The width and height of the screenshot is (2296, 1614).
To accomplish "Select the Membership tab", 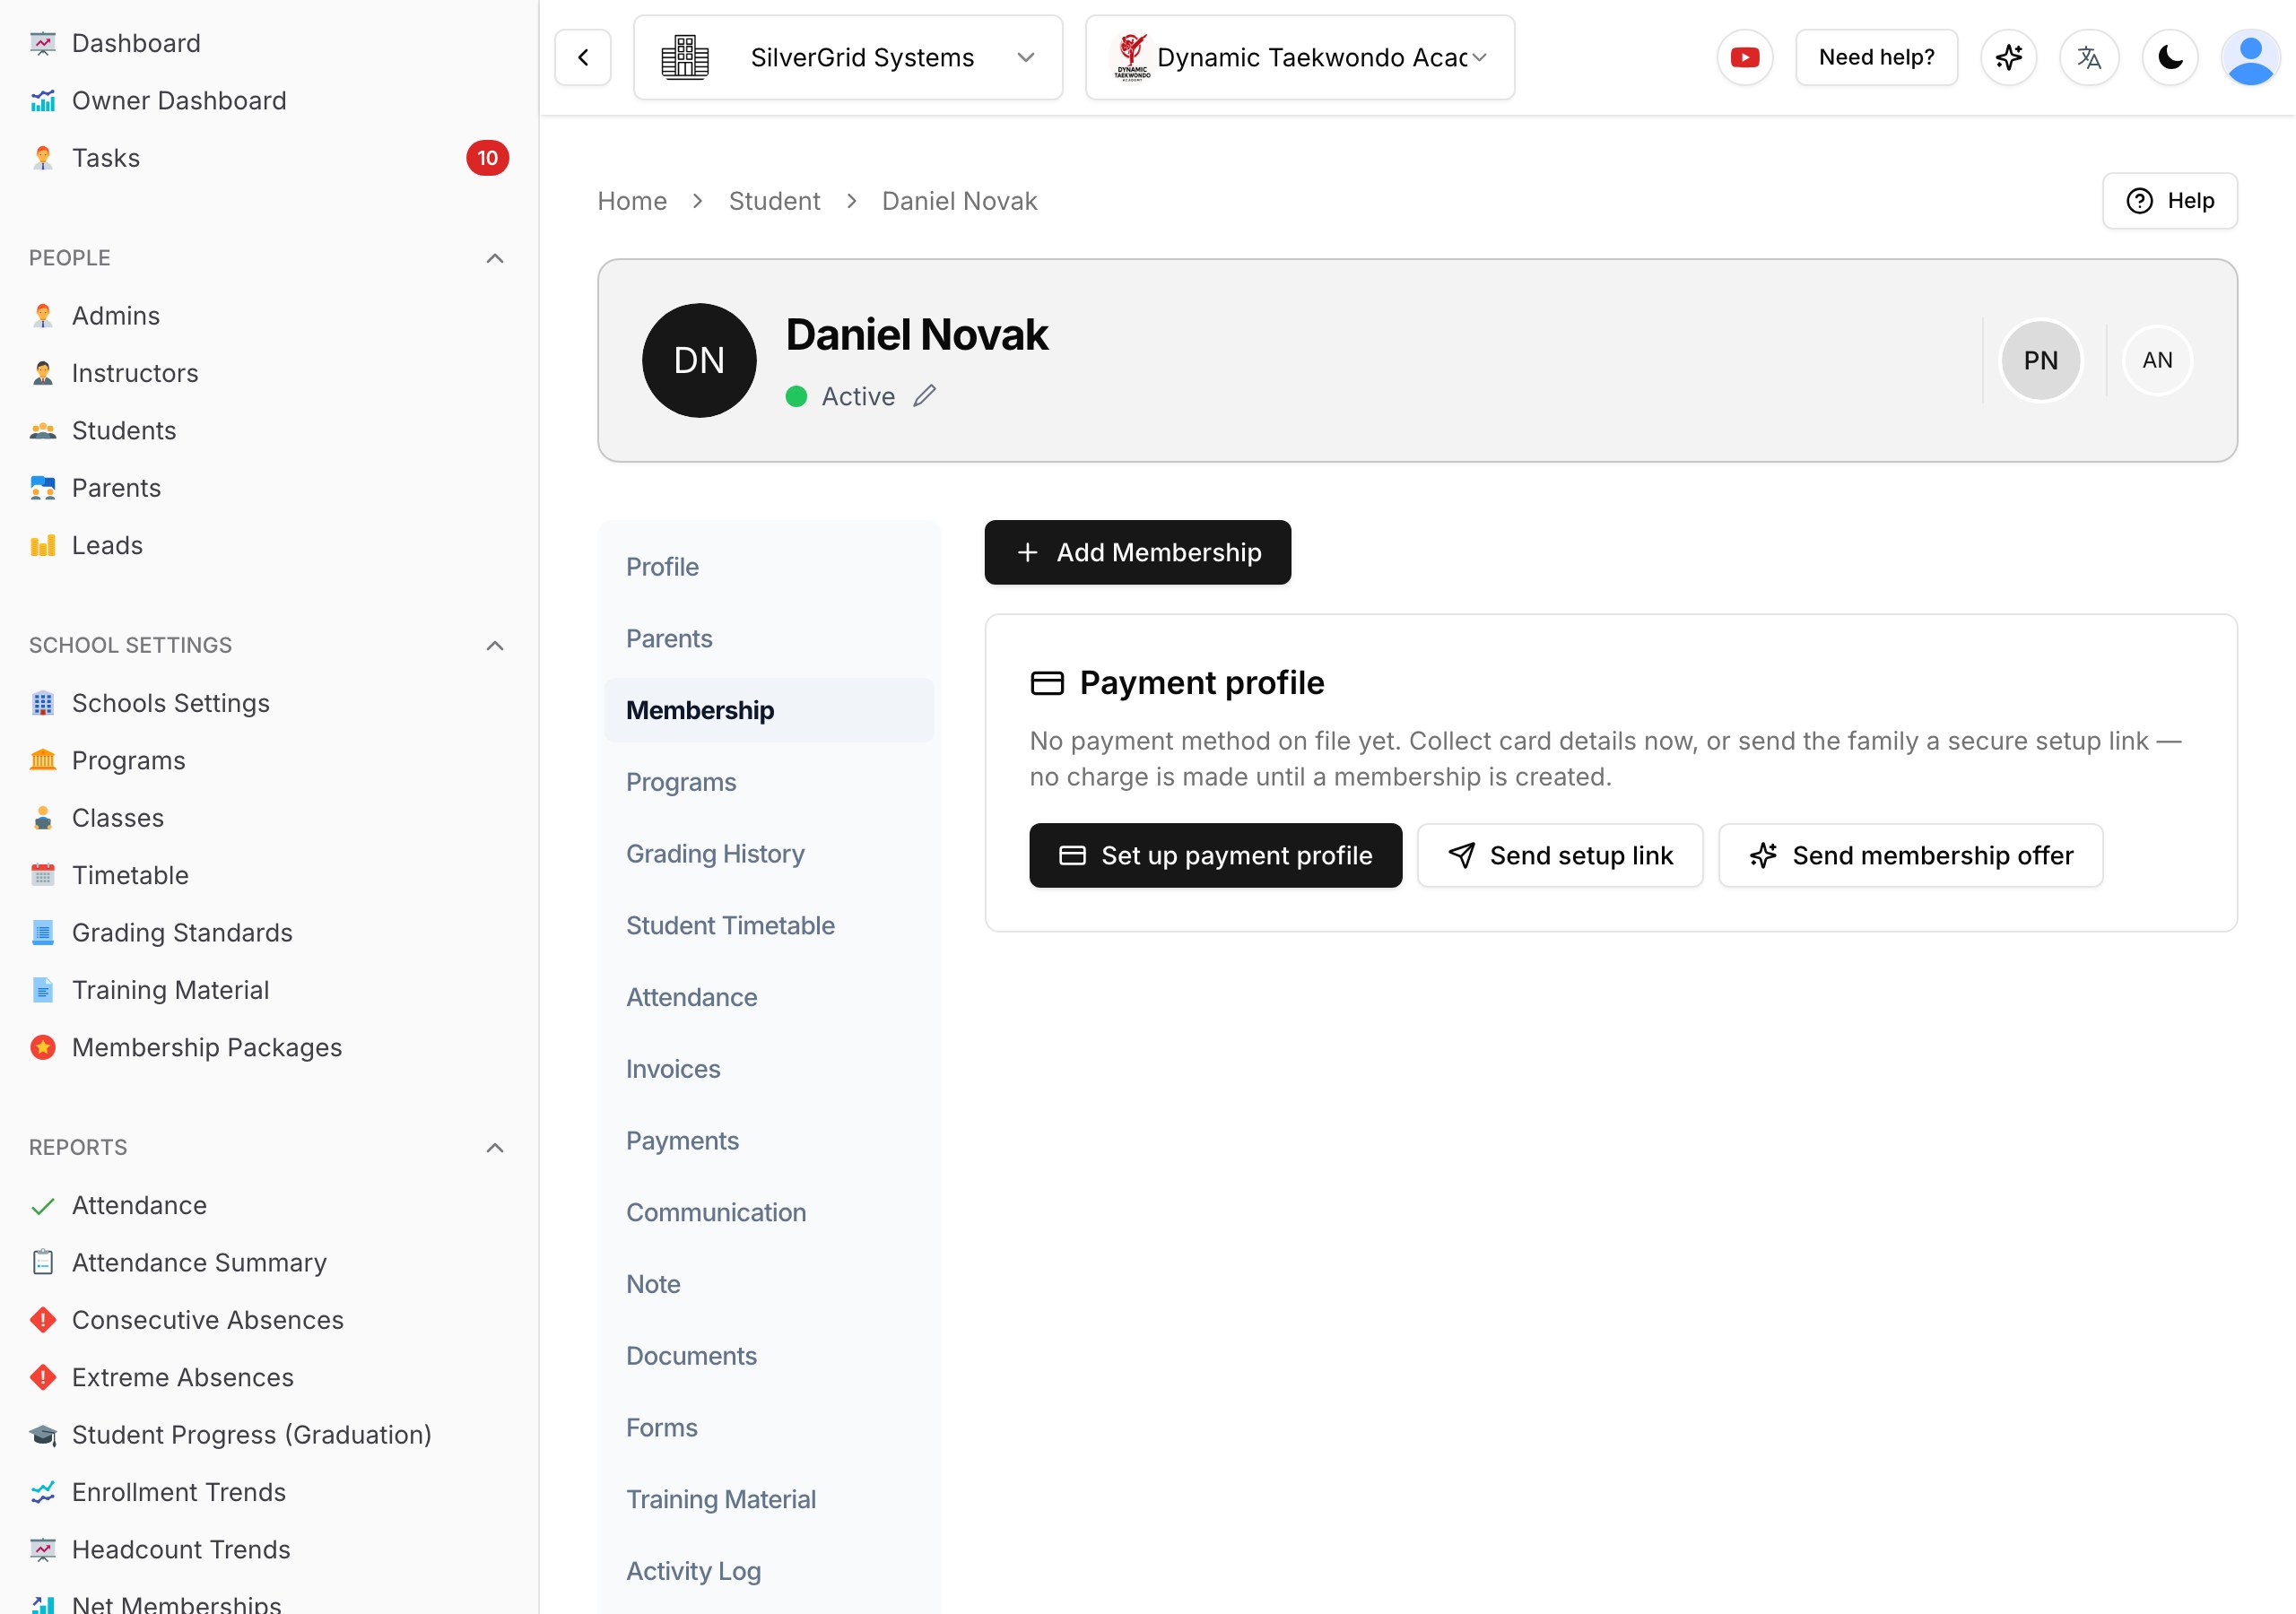I will pos(769,711).
